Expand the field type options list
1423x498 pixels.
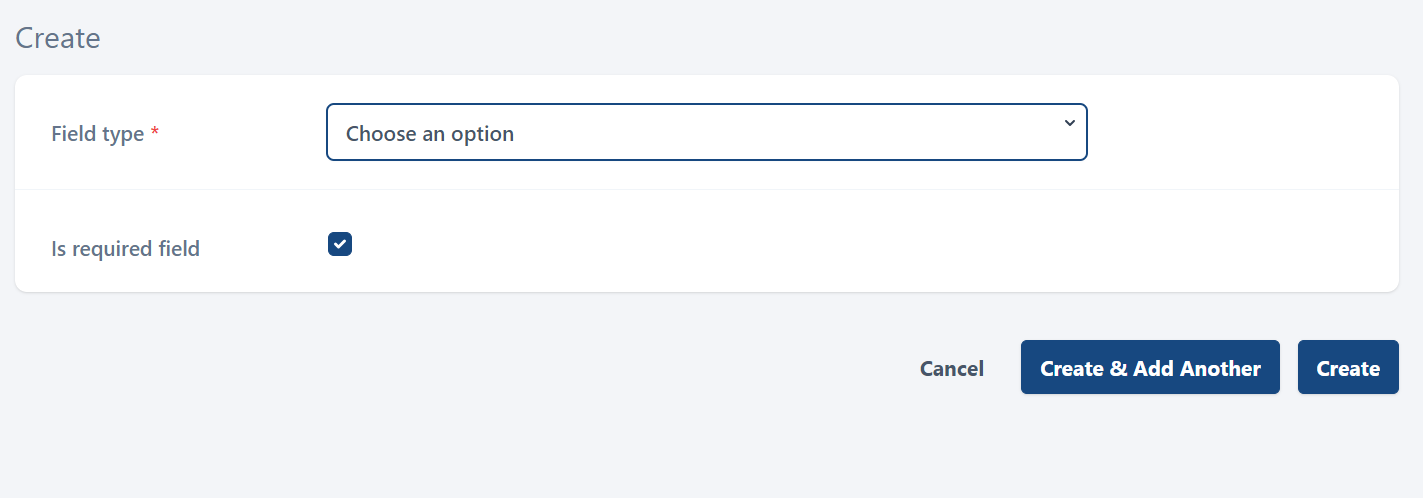(706, 132)
